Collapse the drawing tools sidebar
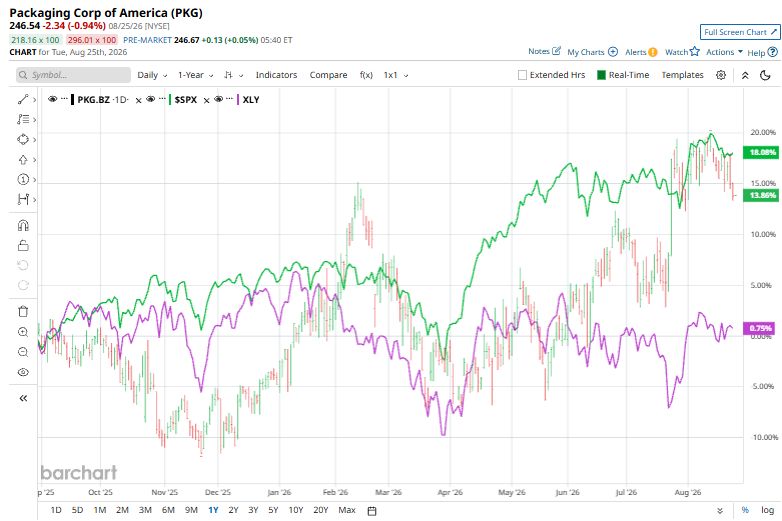The image size is (782, 521). point(23,398)
